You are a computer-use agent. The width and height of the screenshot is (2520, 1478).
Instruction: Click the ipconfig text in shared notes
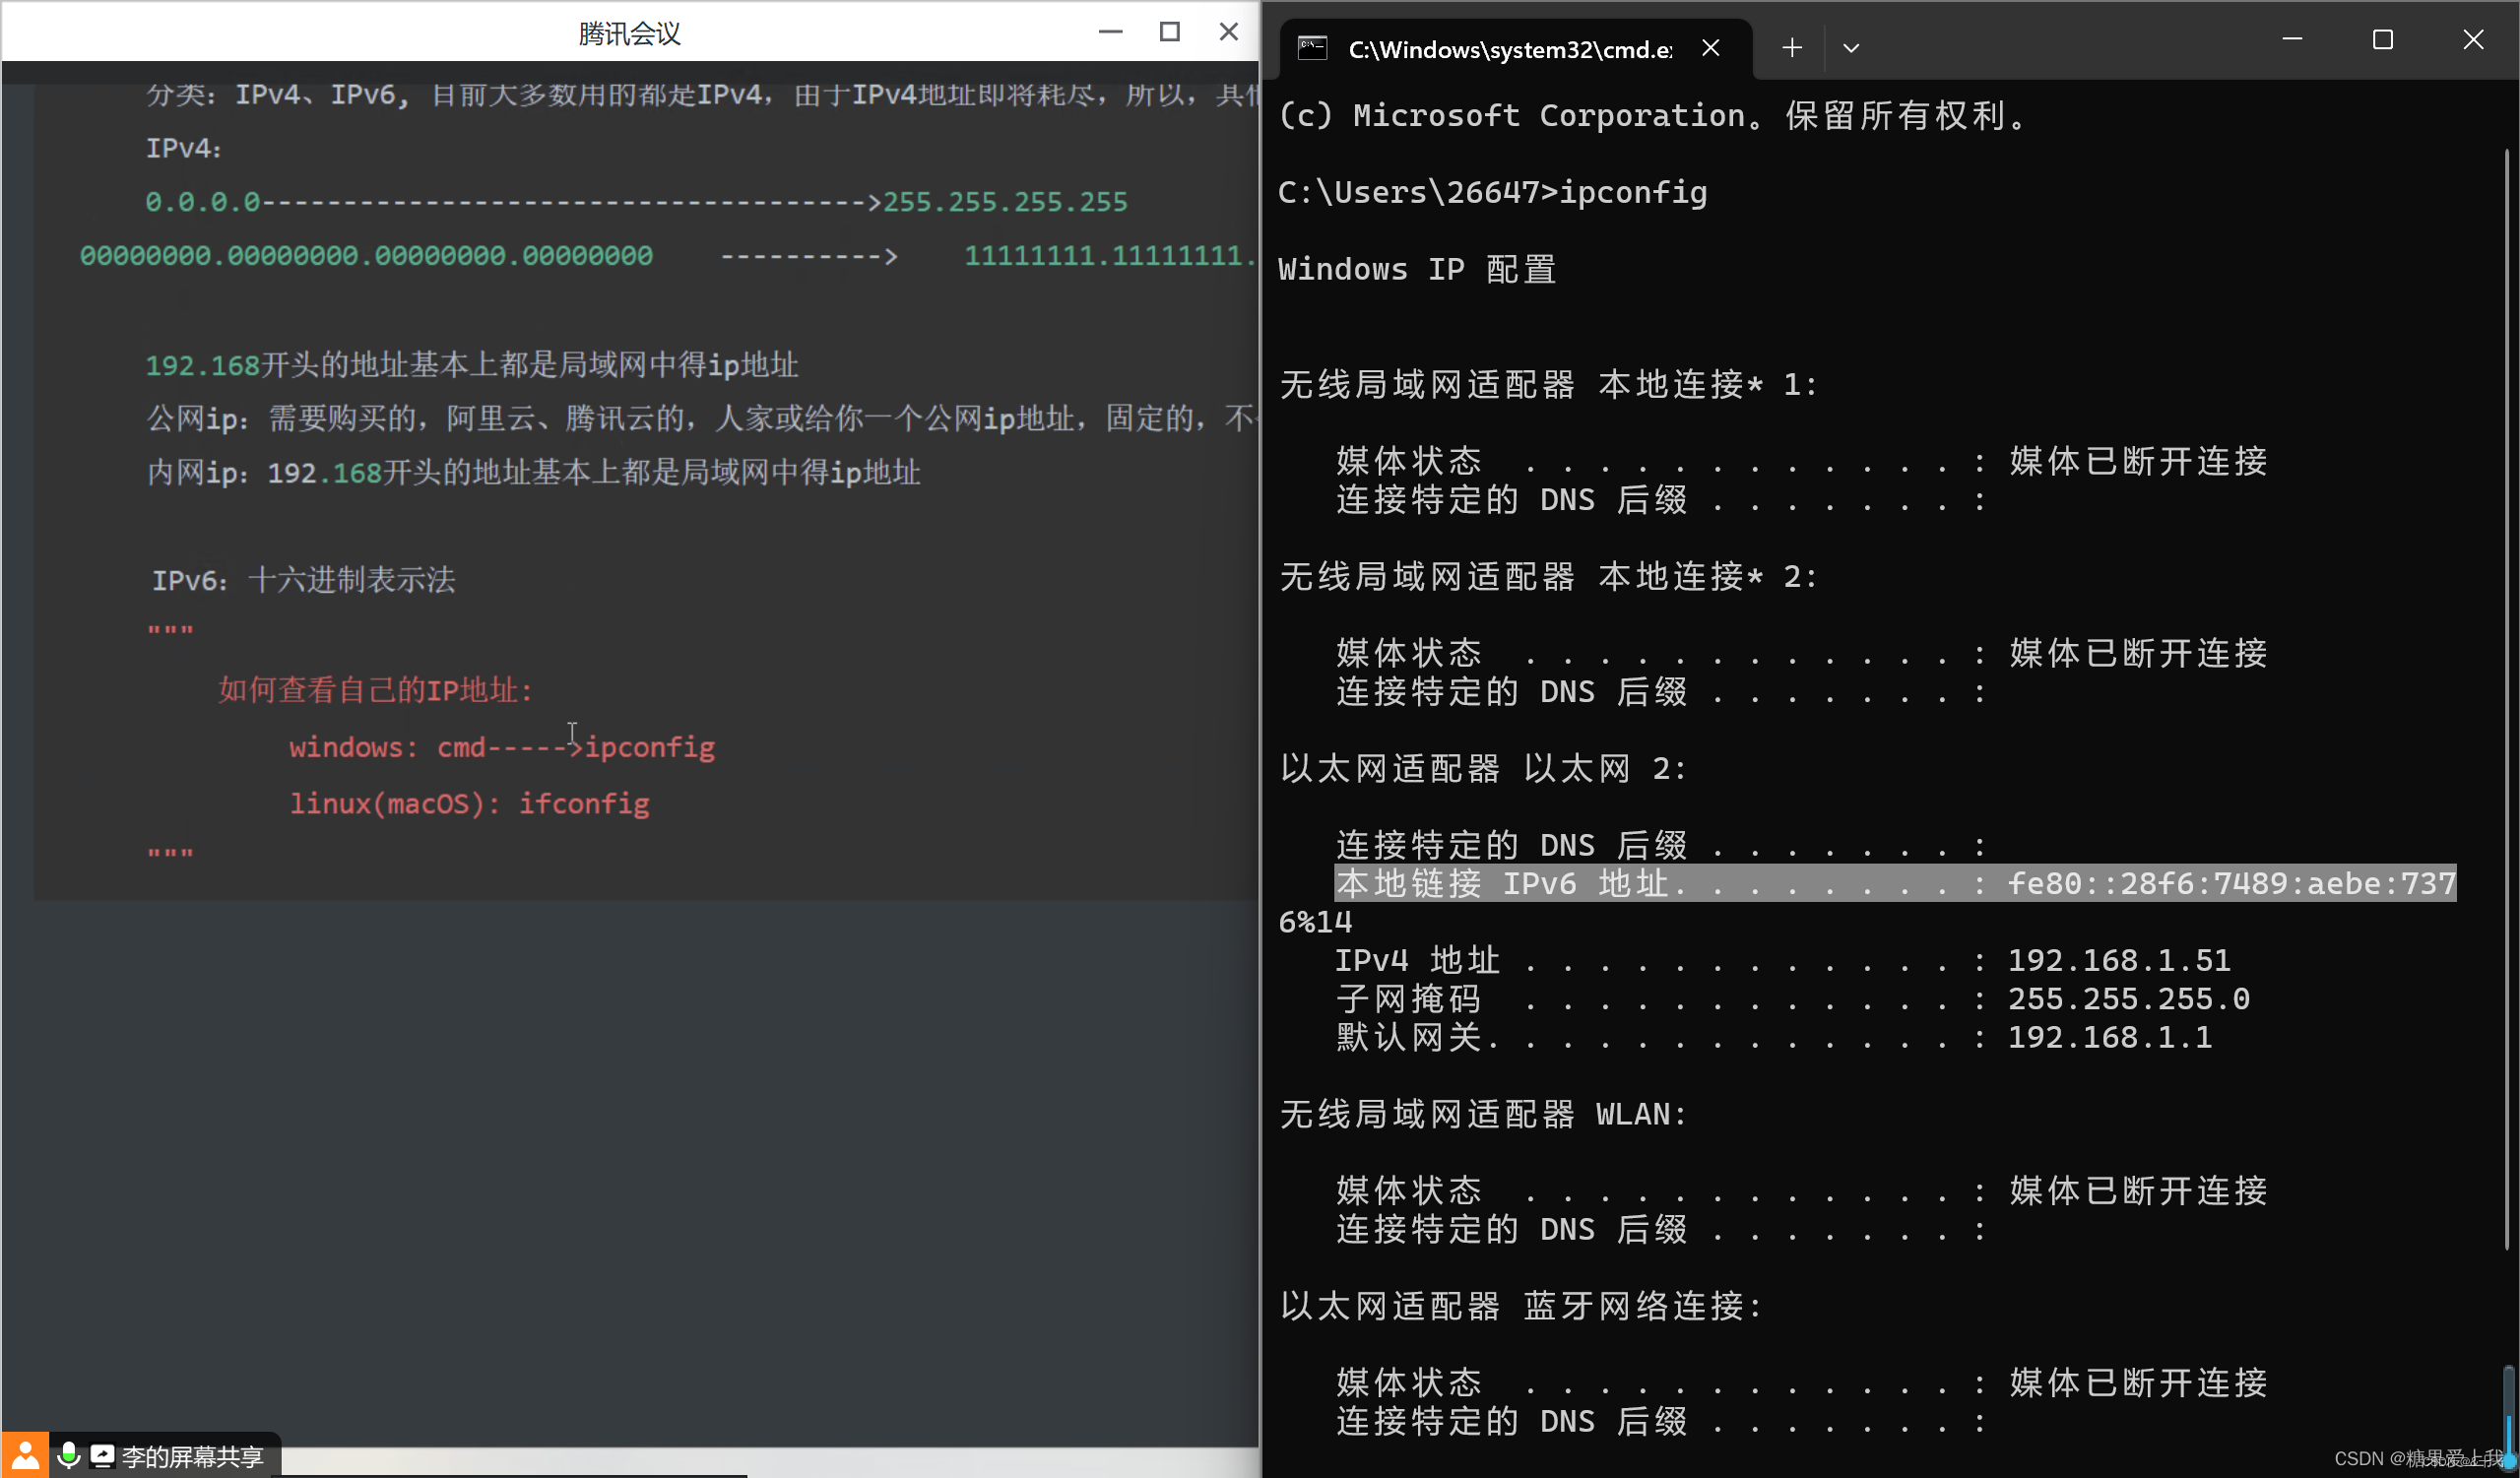coord(650,747)
